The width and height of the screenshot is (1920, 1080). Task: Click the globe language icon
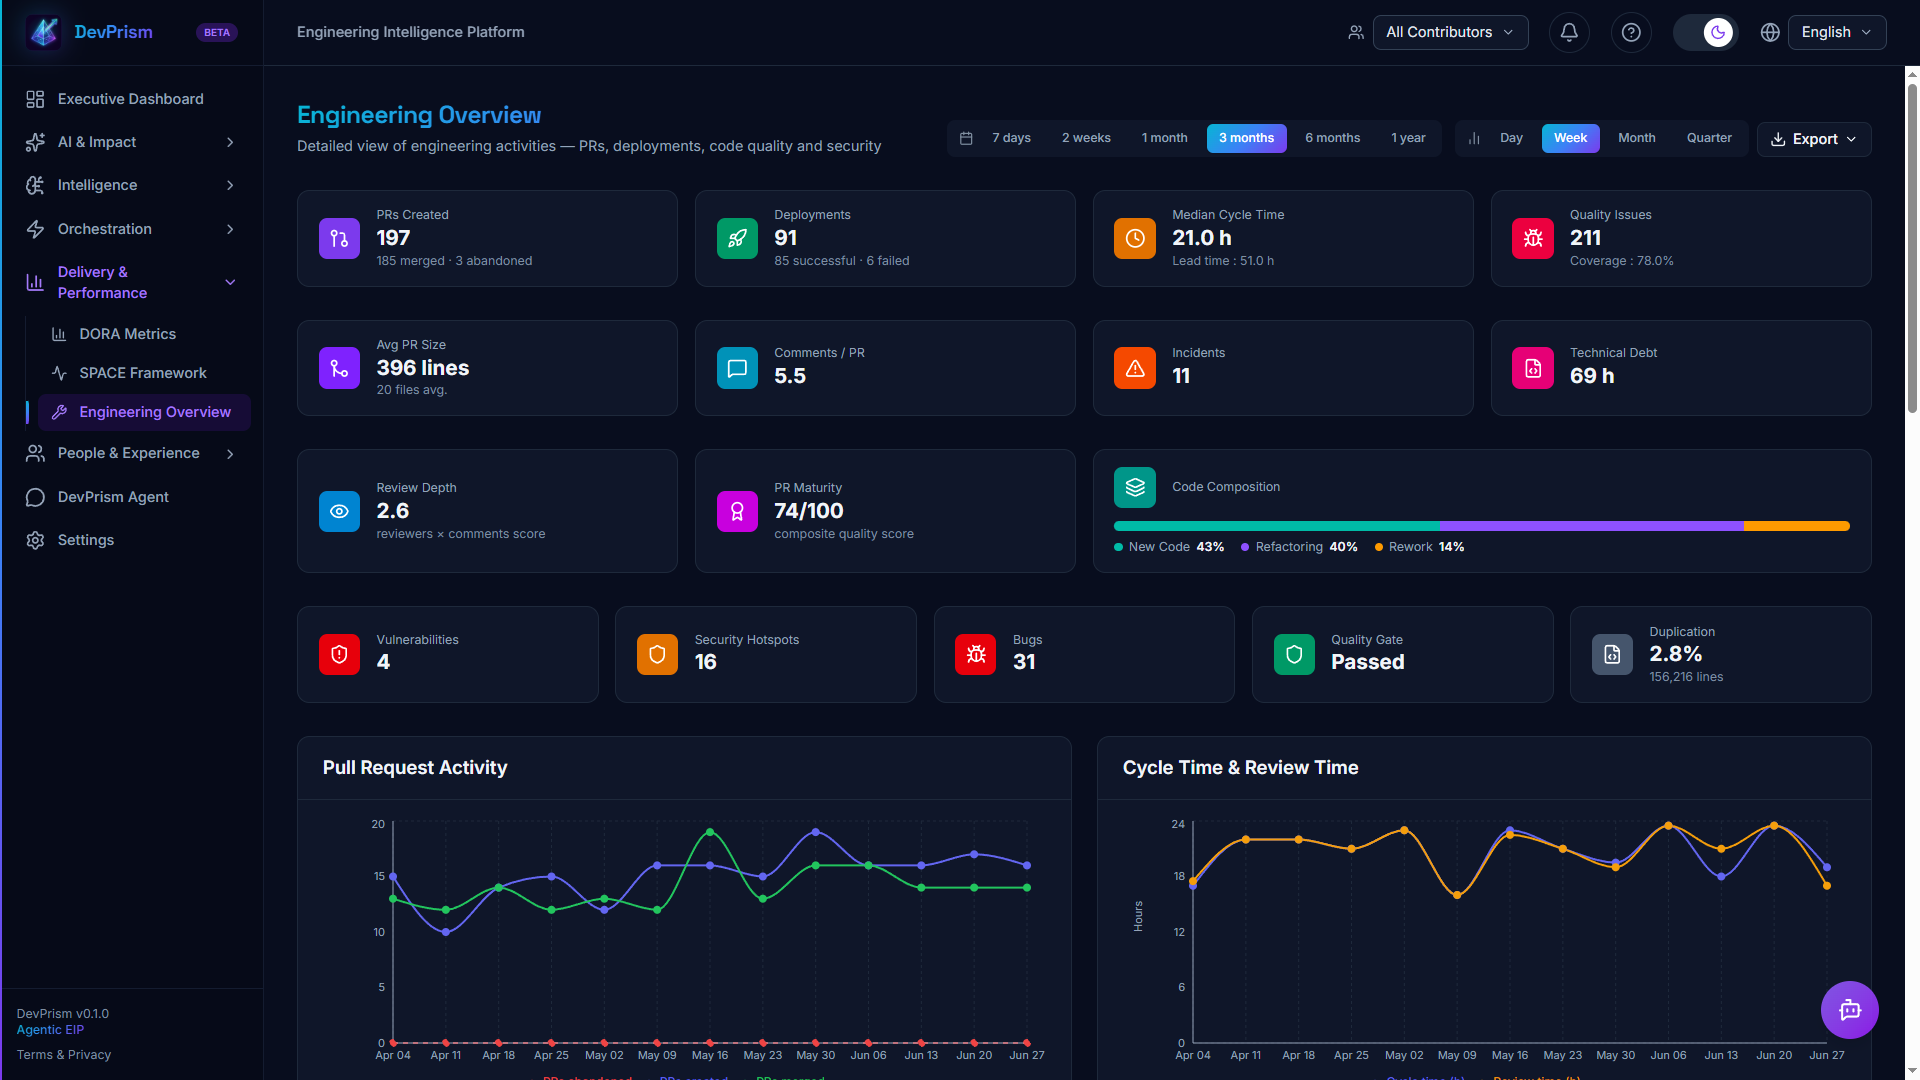pyautogui.click(x=1770, y=32)
